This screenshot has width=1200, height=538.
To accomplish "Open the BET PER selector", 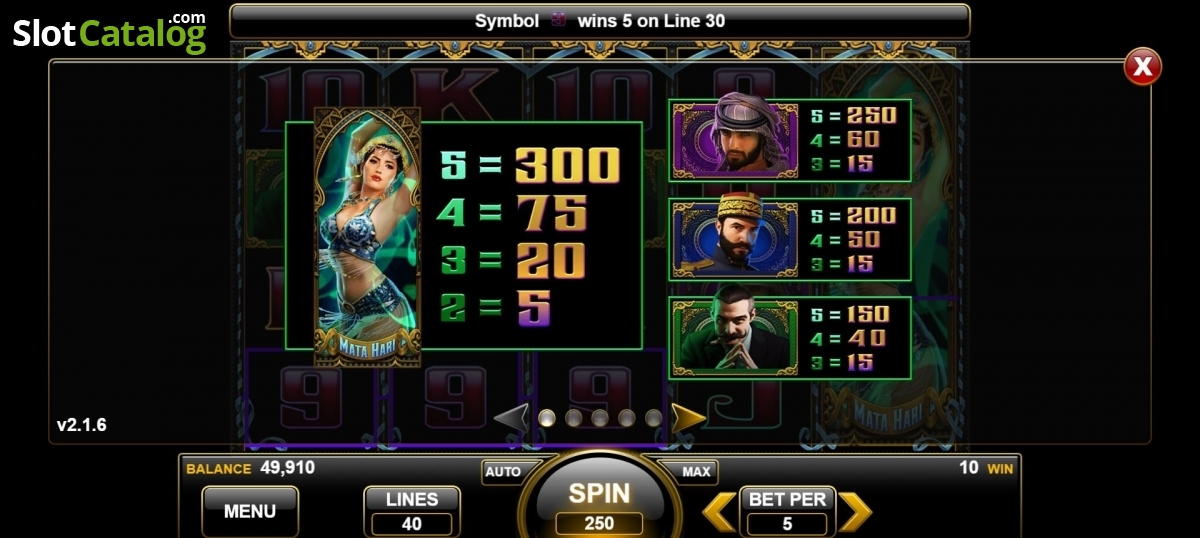I will coord(788,511).
